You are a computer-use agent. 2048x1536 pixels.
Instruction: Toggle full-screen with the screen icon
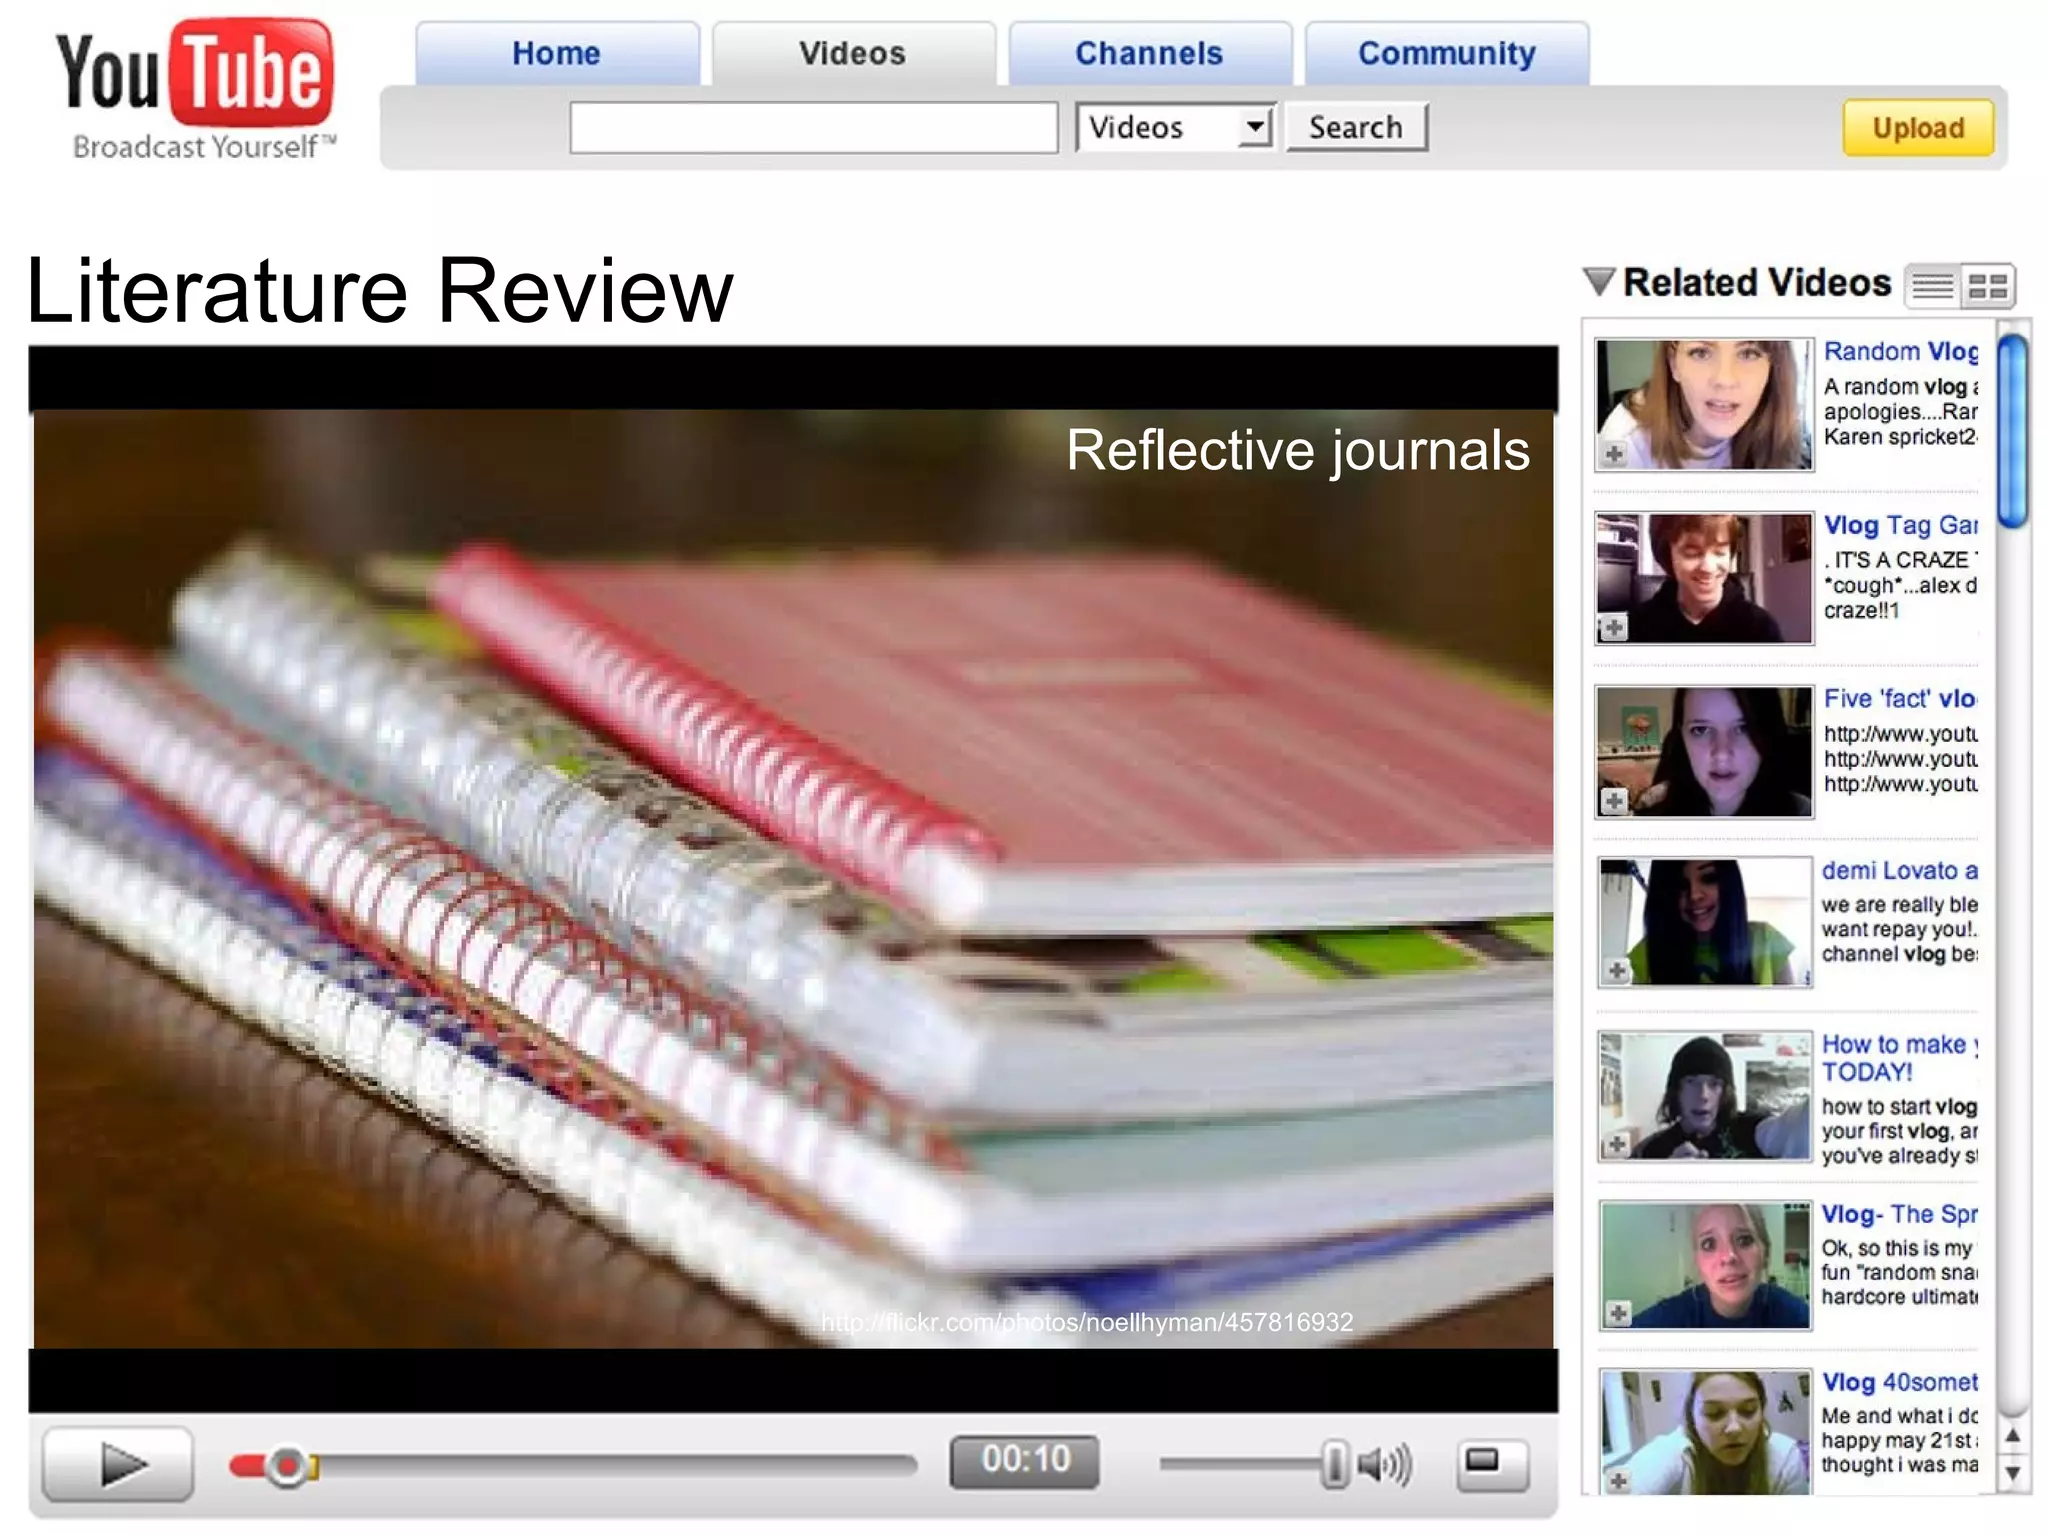tap(1492, 1464)
